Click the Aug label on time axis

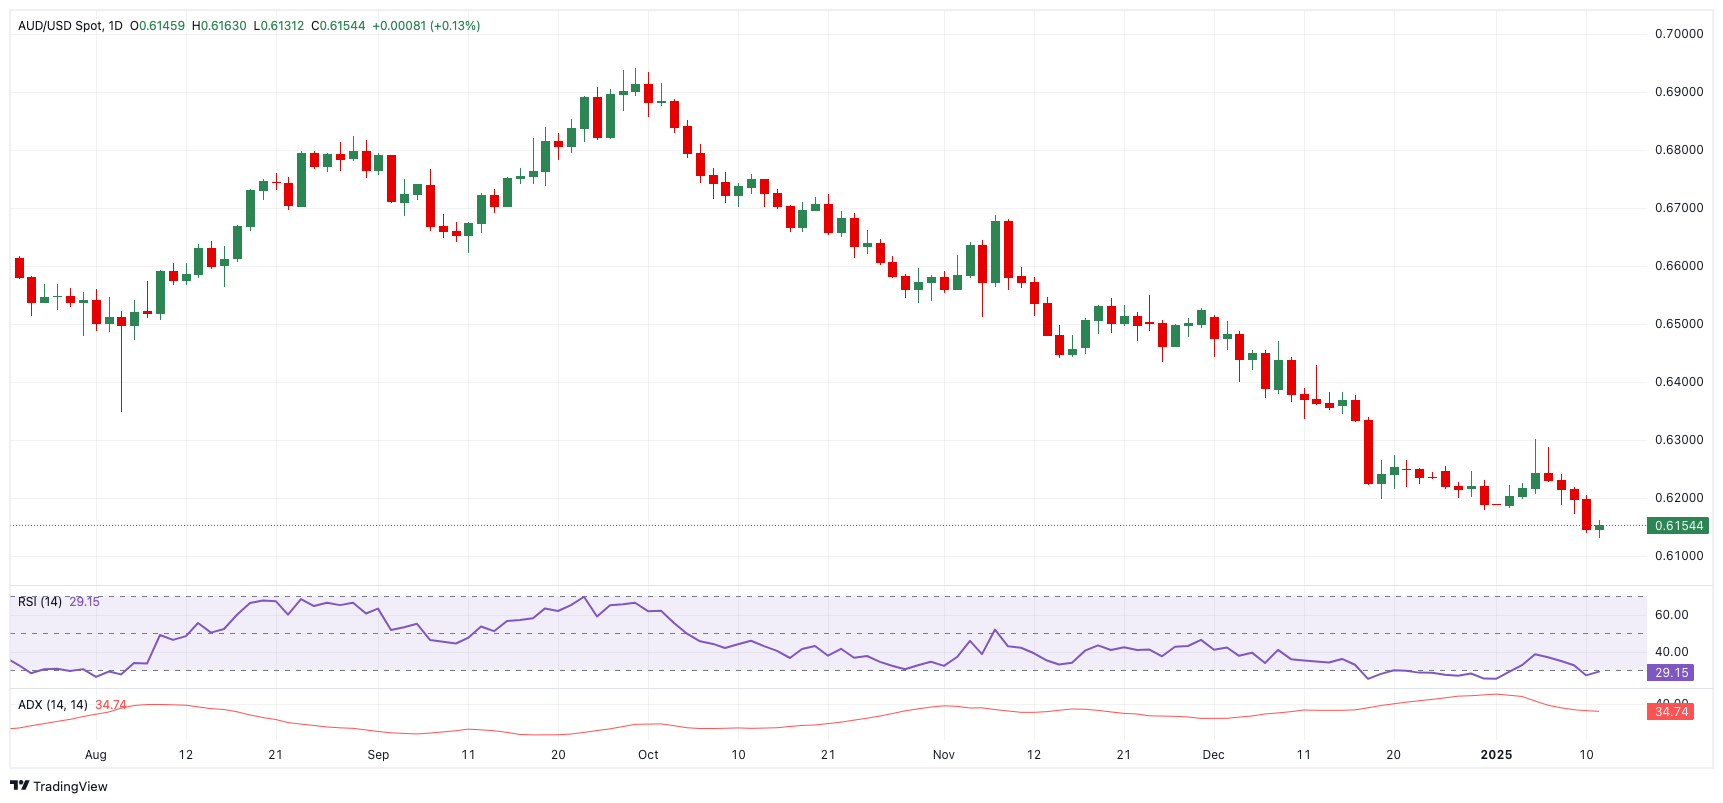(x=96, y=755)
